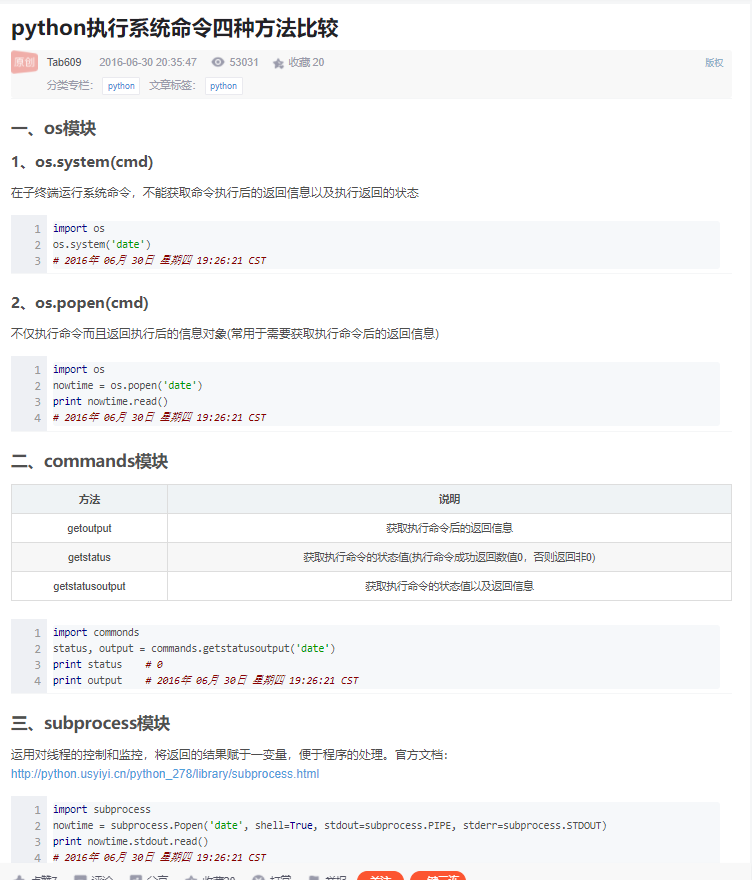Click the paragraph describing os.popen return object
This screenshot has height=880, width=752.
[225, 334]
